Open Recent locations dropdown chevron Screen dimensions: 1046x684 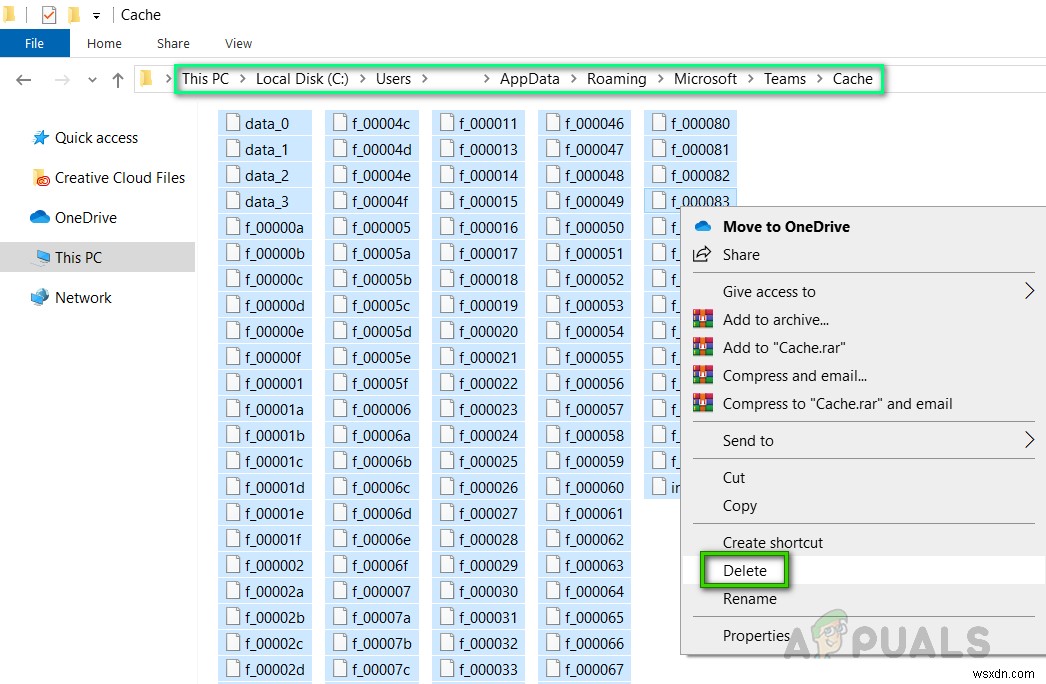click(93, 80)
